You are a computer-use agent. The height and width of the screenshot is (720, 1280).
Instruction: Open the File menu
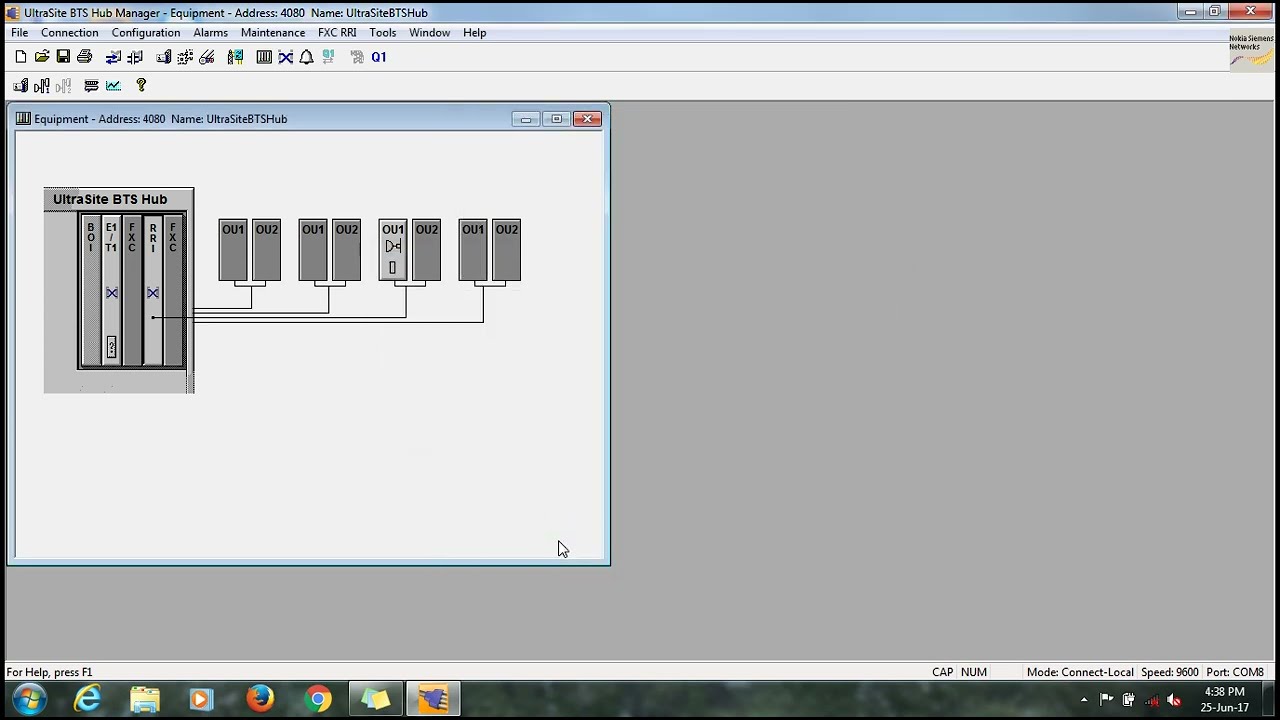19,33
